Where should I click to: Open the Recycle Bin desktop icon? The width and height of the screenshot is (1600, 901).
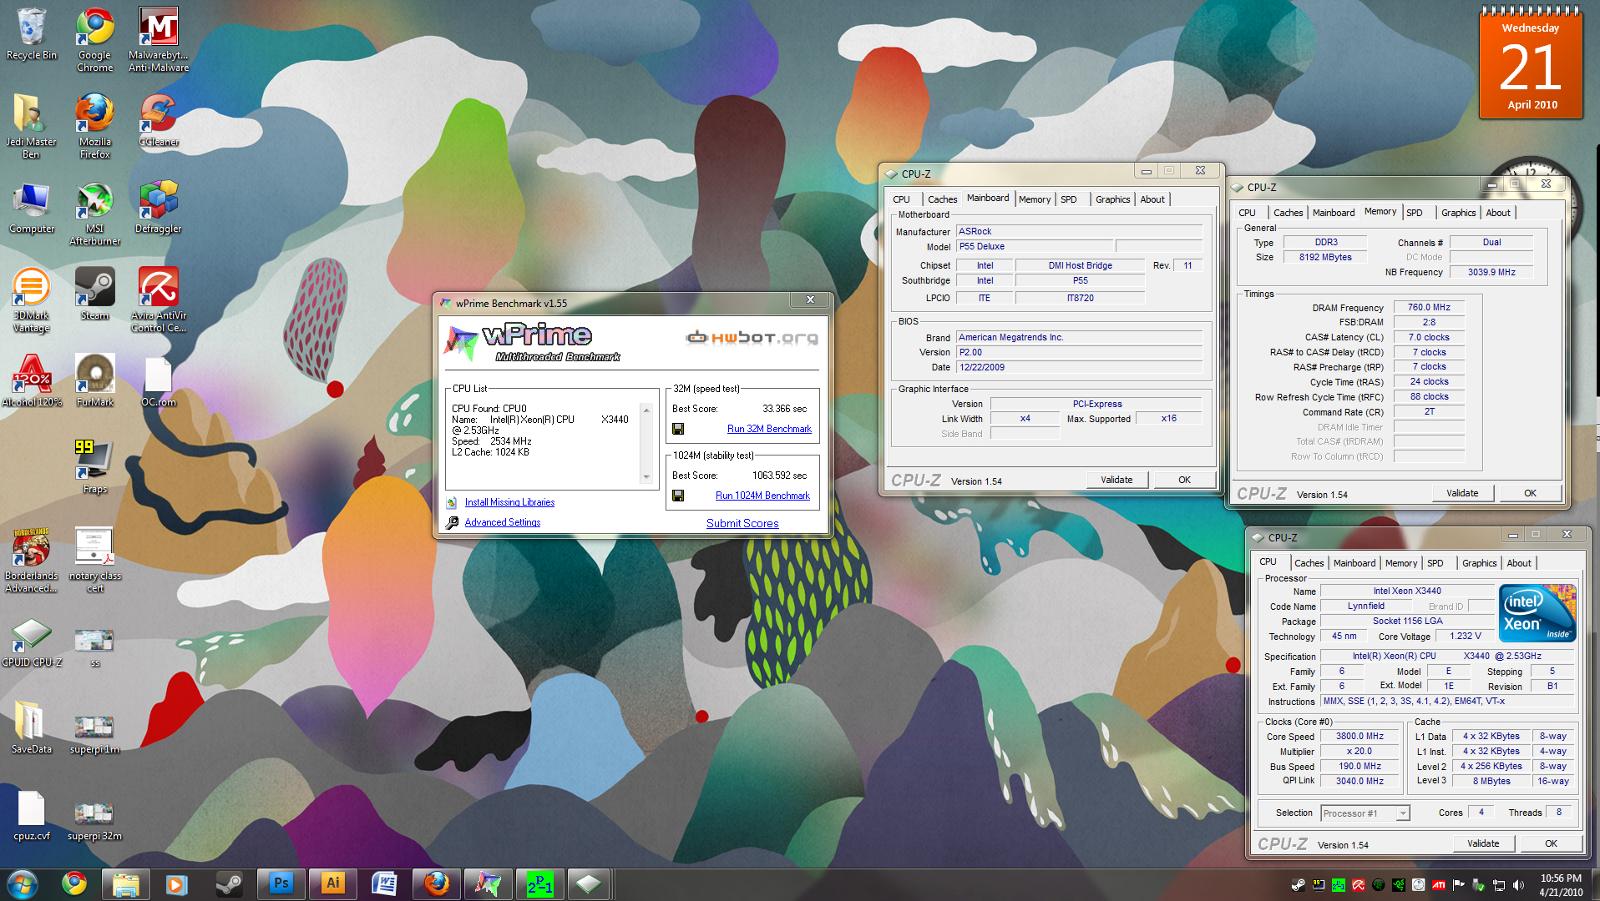tap(32, 35)
